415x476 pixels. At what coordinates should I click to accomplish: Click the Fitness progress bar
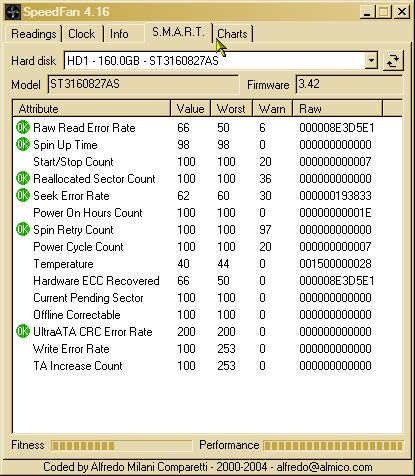click(x=122, y=446)
